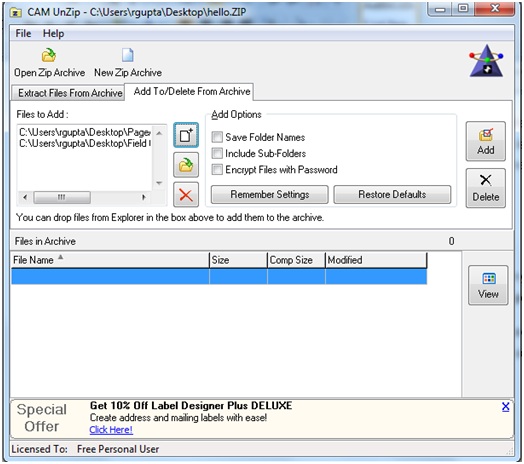Screen dimensions: 524x464
Task: Click the red X remove file icon
Action: tap(186, 195)
